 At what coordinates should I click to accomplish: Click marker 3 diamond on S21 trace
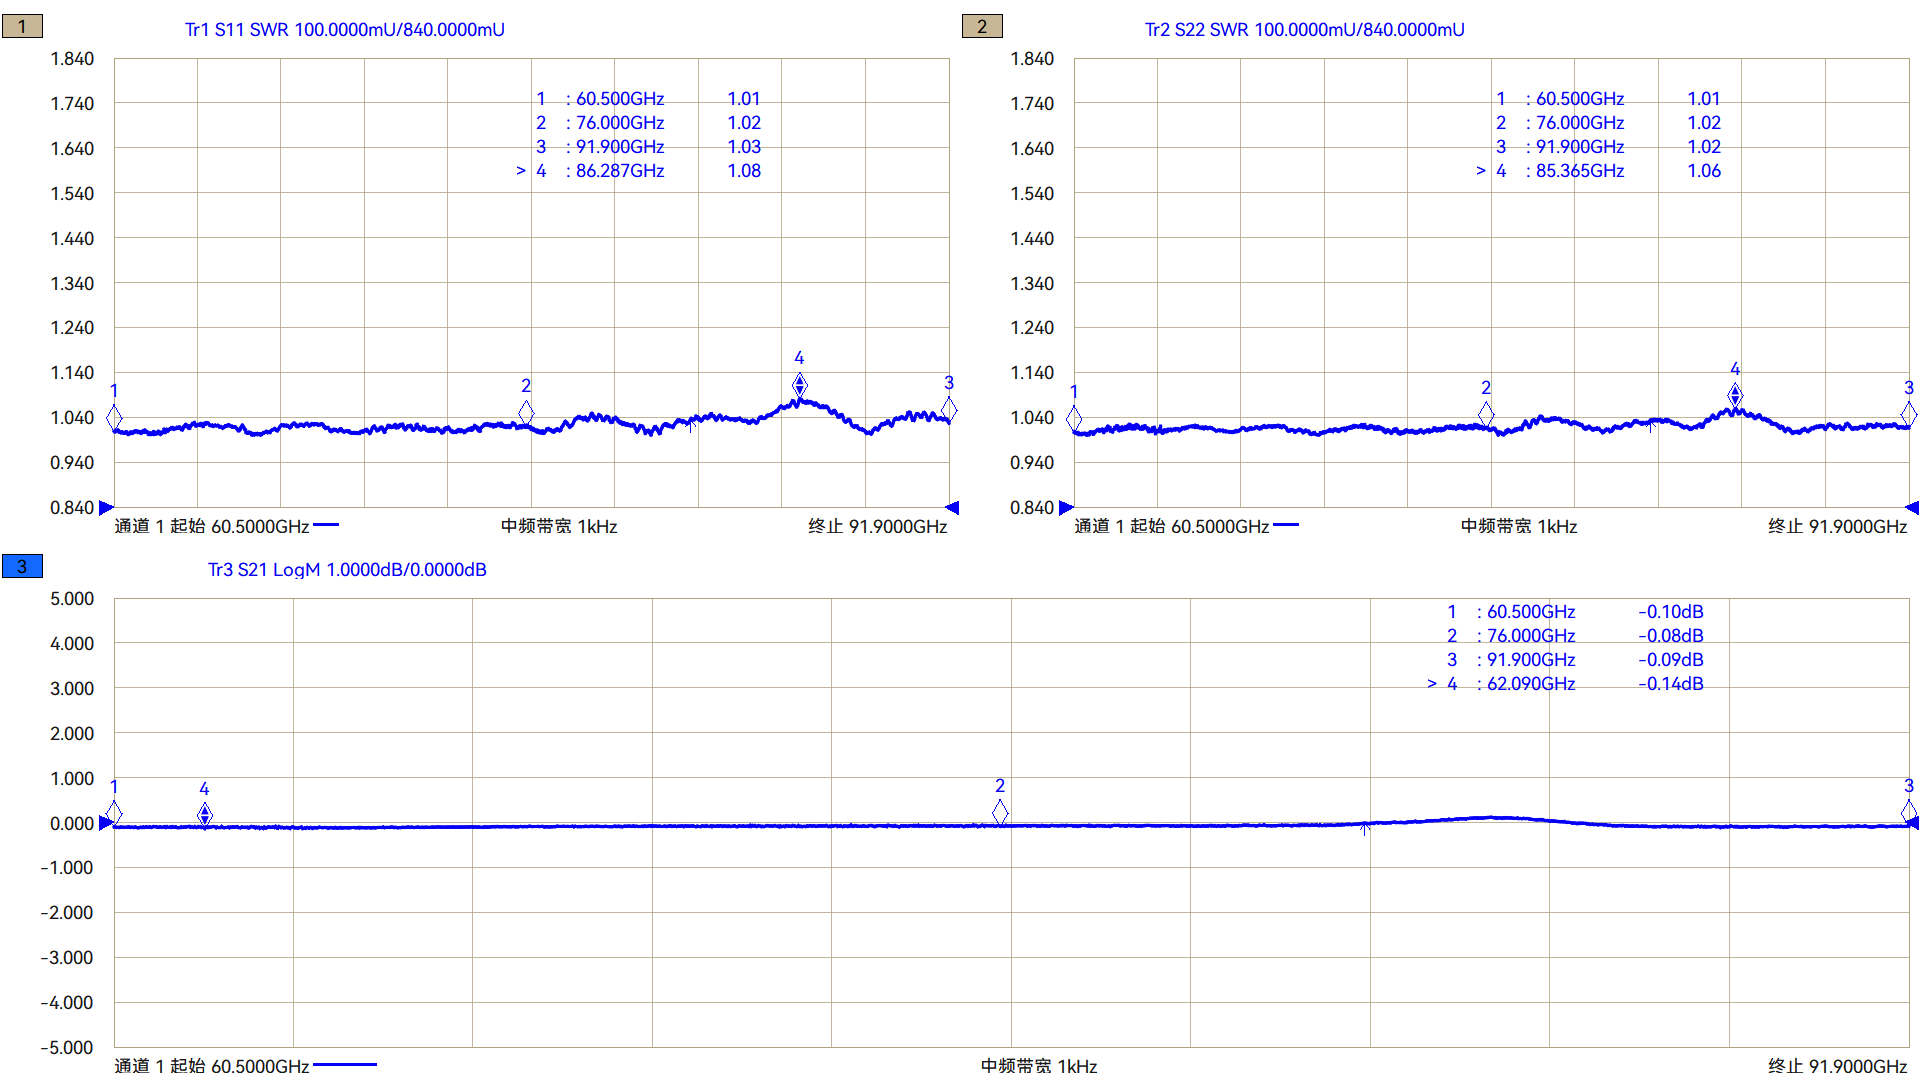[1908, 812]
